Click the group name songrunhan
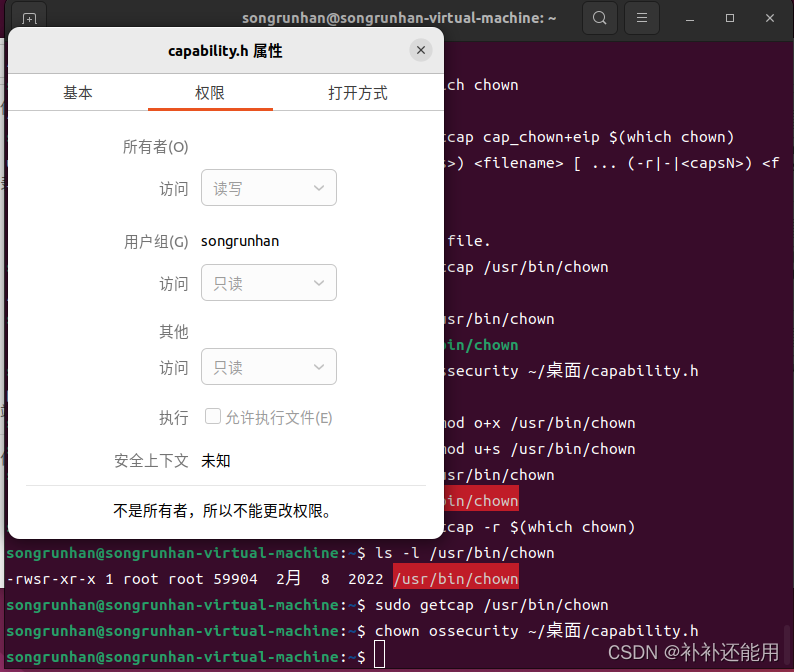 [240, 241]
